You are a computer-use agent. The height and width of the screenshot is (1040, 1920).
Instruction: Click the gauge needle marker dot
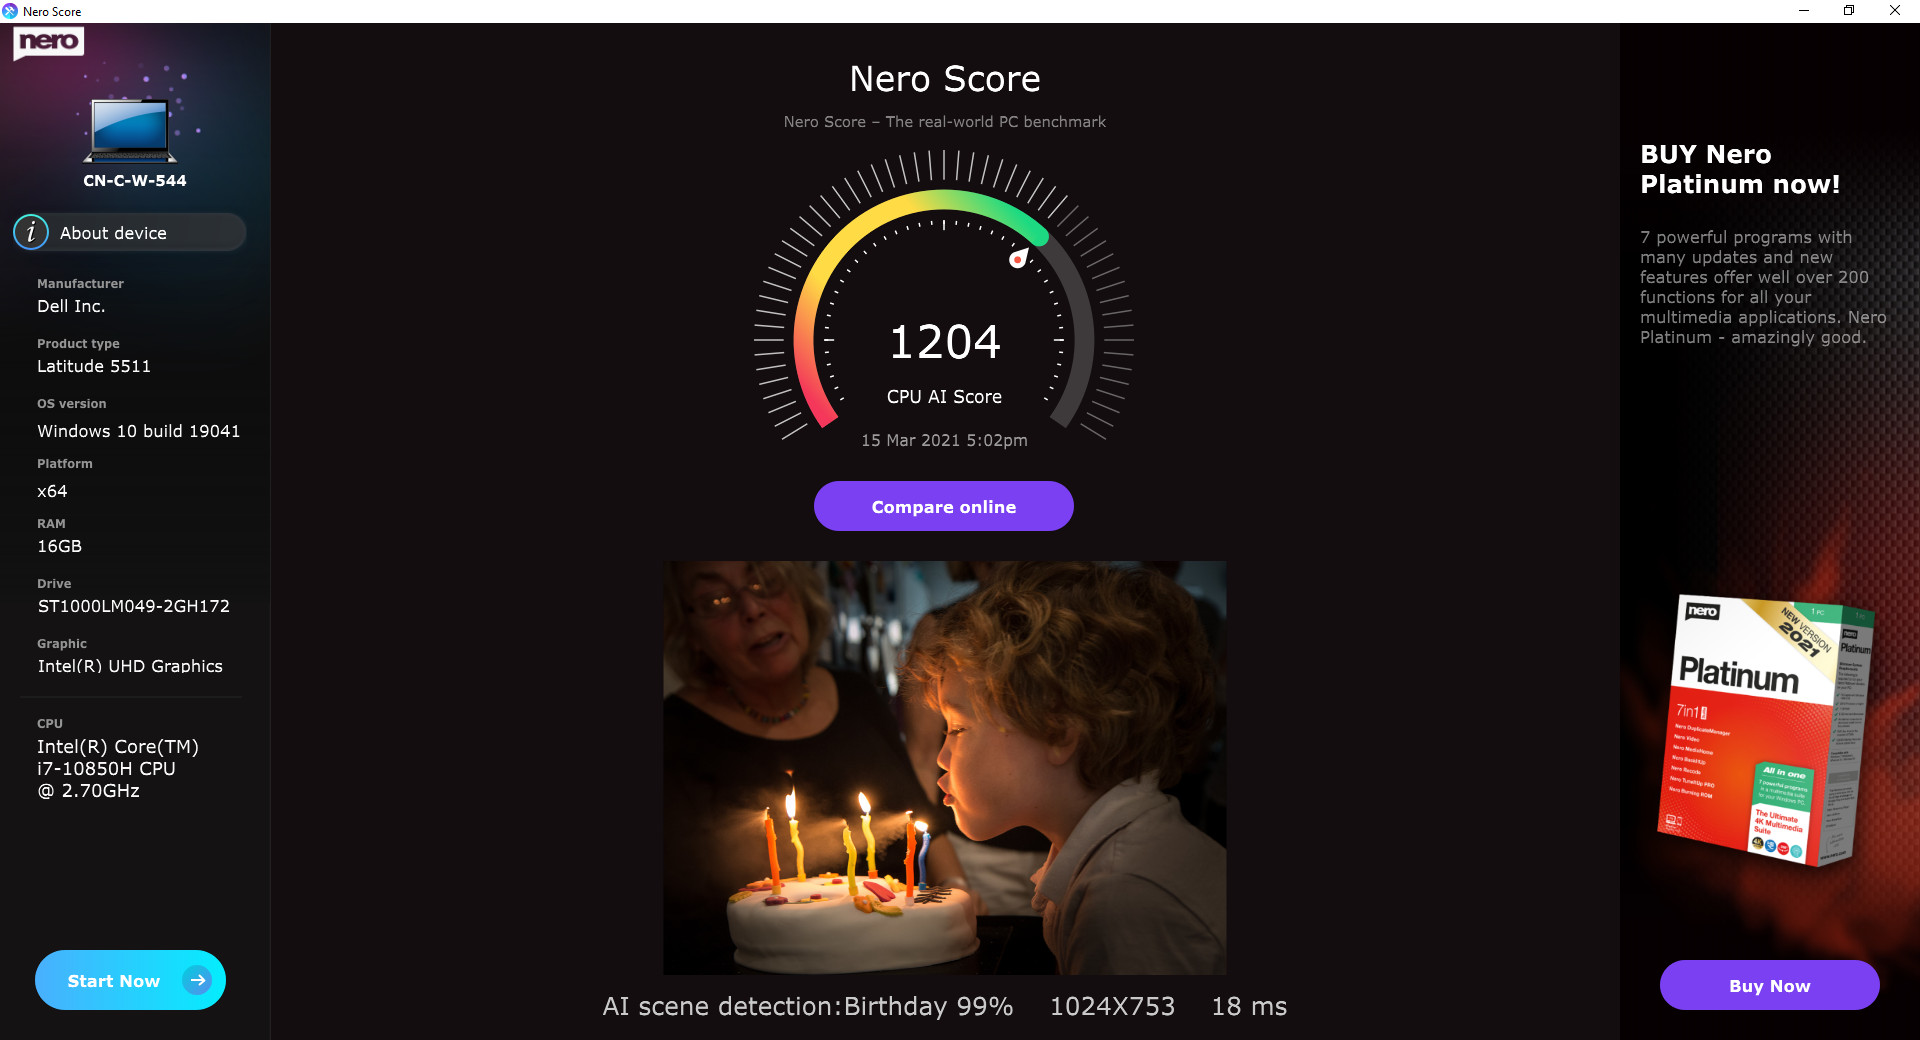pos(1018,259)
